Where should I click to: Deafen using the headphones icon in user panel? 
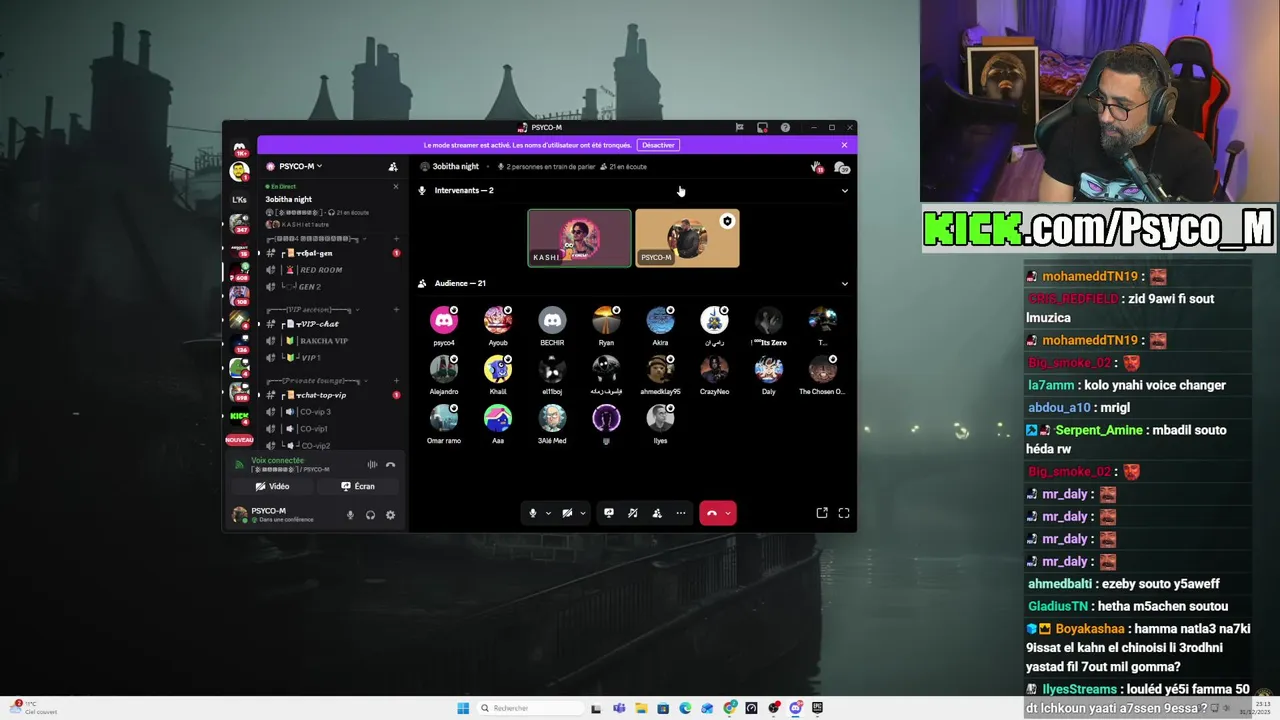point(370,515)
